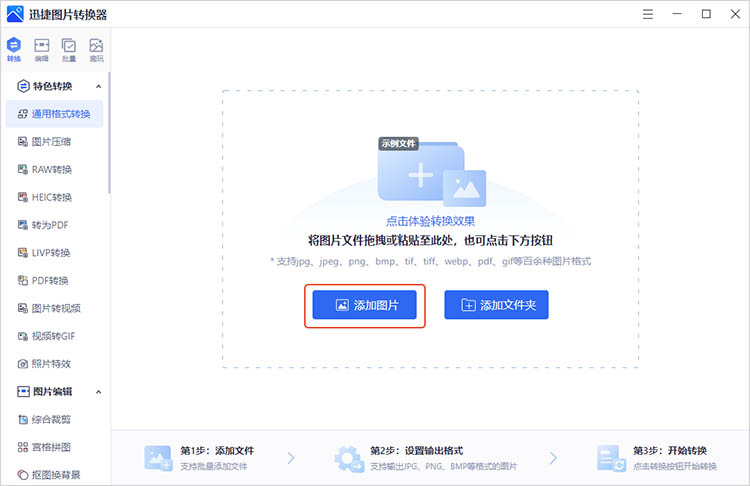Close the application window
Screen dimensions: 750x486
[x=735, y=14]
